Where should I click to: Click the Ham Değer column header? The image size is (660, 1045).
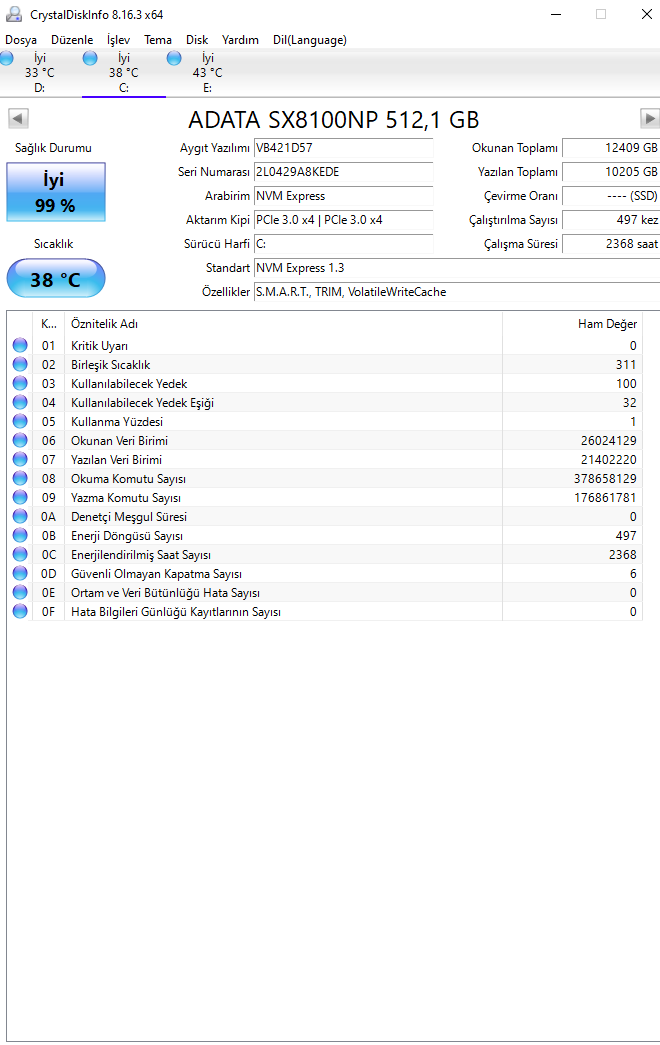[x=573, y=324]
